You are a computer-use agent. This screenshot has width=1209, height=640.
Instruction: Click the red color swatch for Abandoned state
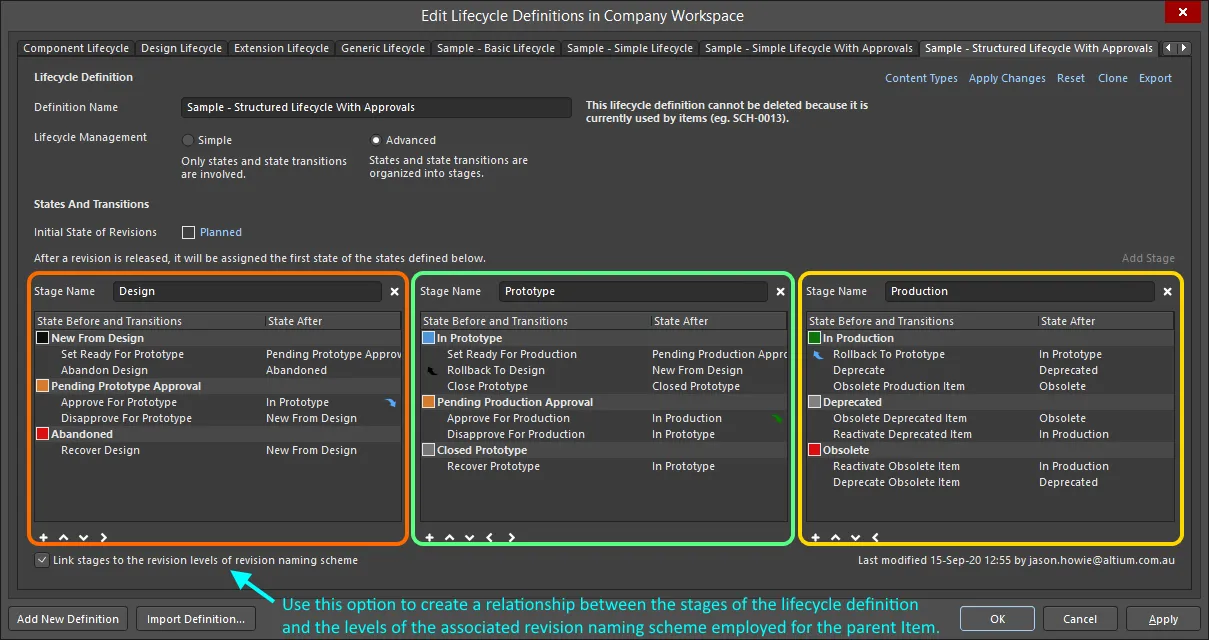42,434
